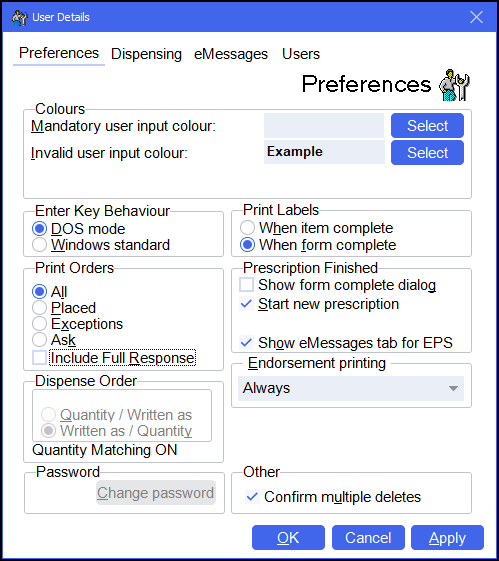Screen dimensions: 499x561
Task: Apply the preference changes
Action: pos(447,538)
